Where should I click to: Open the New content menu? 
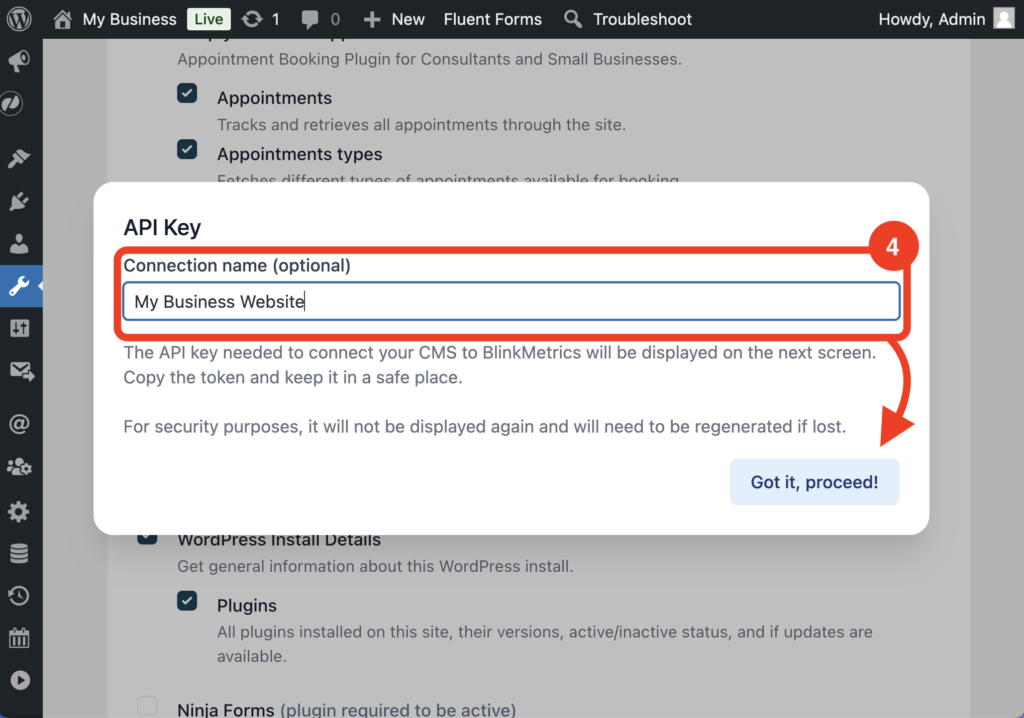pos(394,19)
